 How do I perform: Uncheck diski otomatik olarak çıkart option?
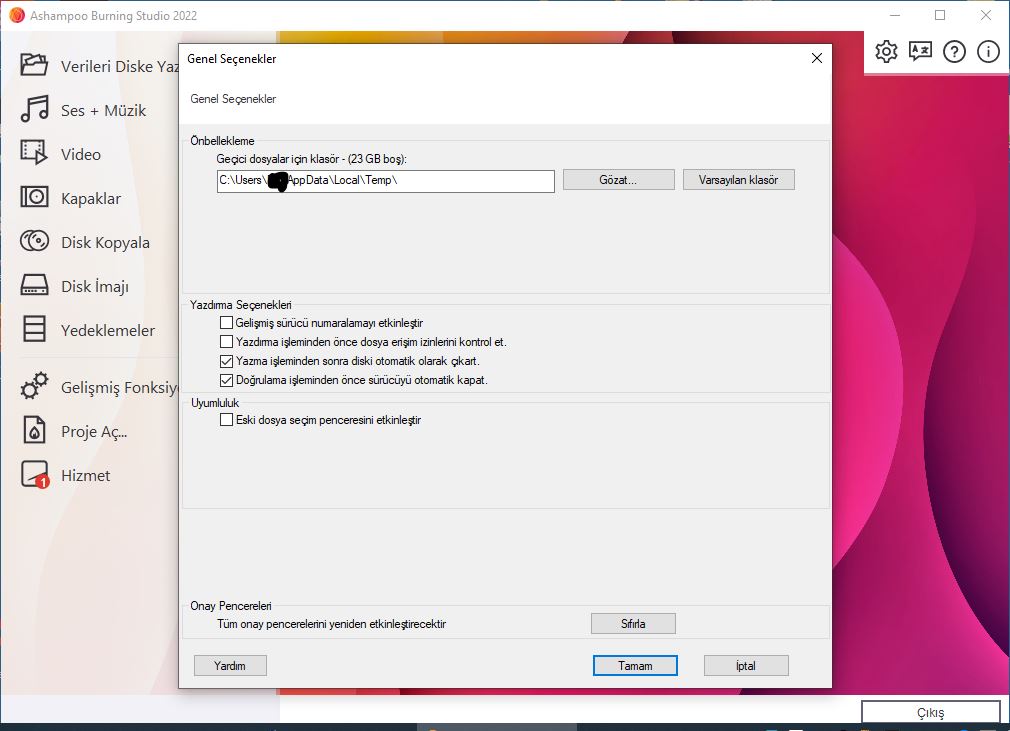coord(226,361)
